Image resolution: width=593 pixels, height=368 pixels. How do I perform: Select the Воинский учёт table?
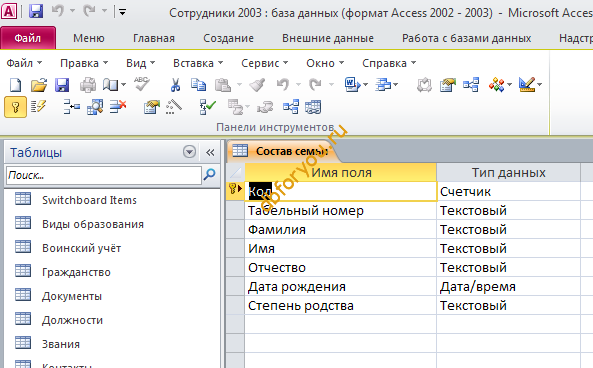point(82,248)
